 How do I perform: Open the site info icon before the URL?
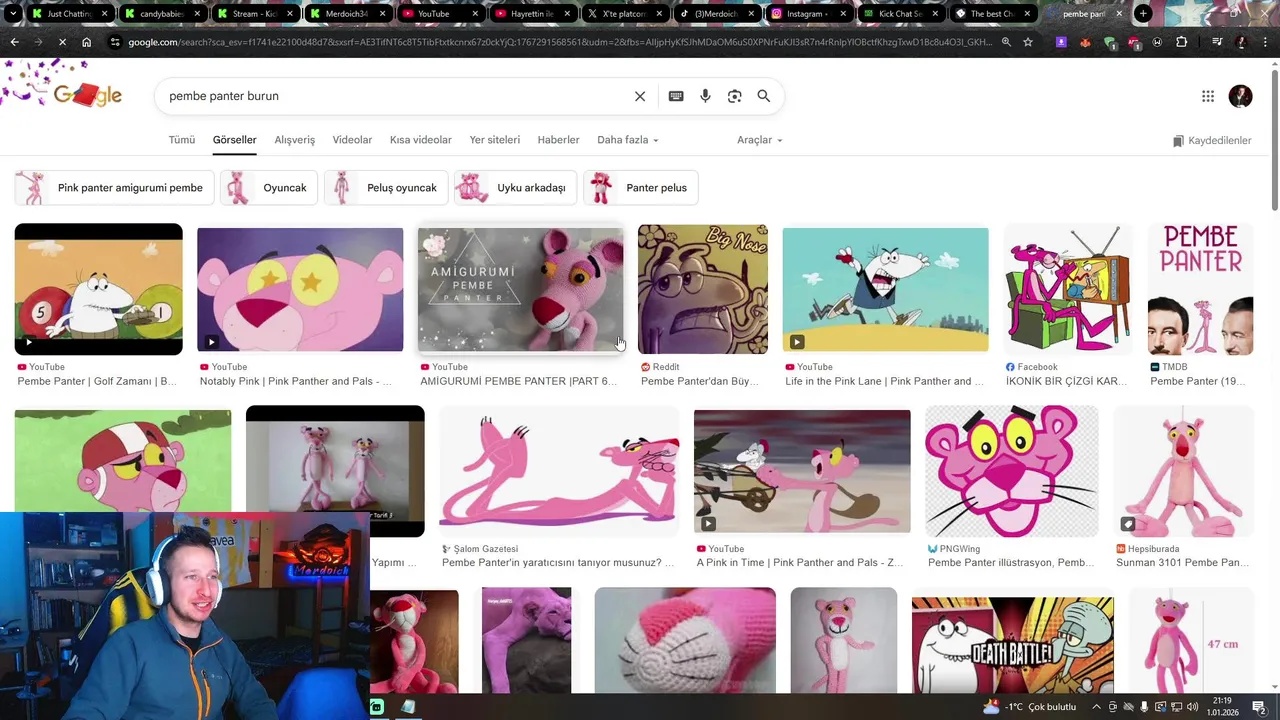(115, 42)
